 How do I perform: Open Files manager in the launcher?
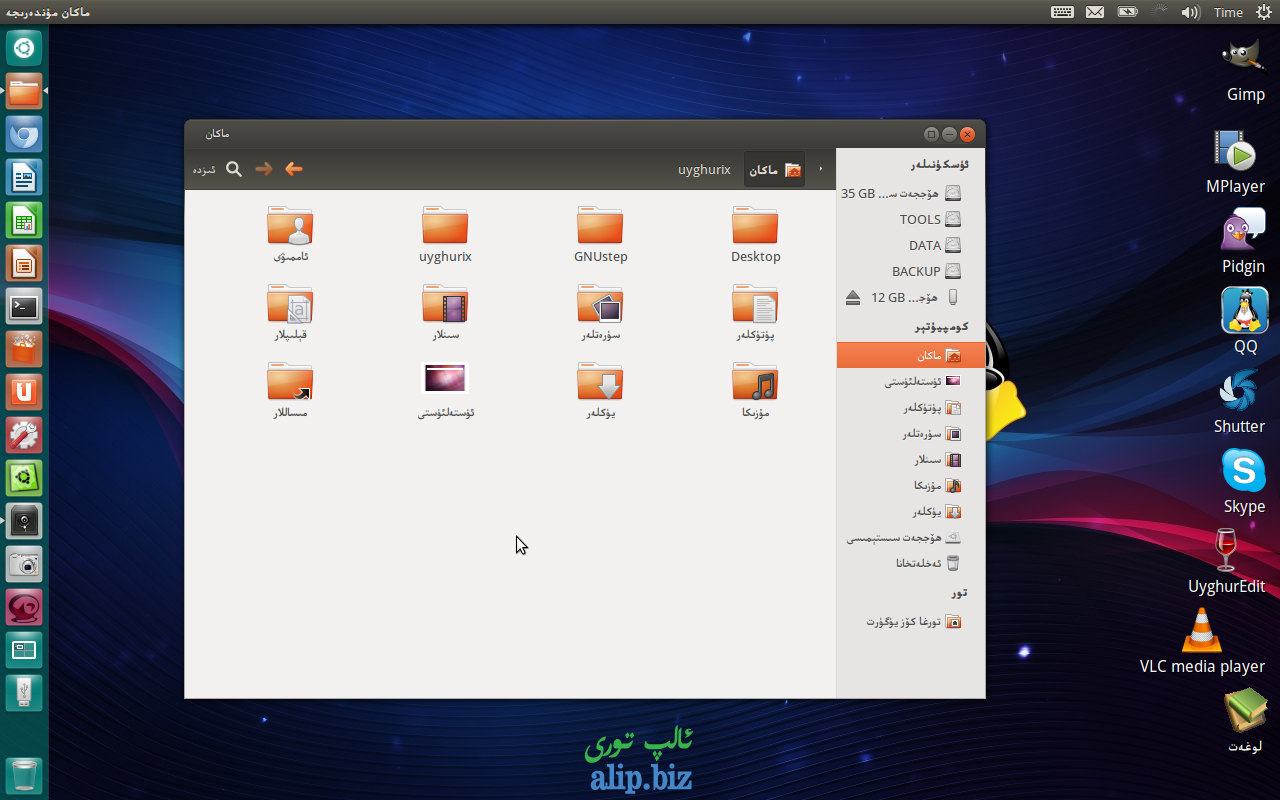coord(24,92)
